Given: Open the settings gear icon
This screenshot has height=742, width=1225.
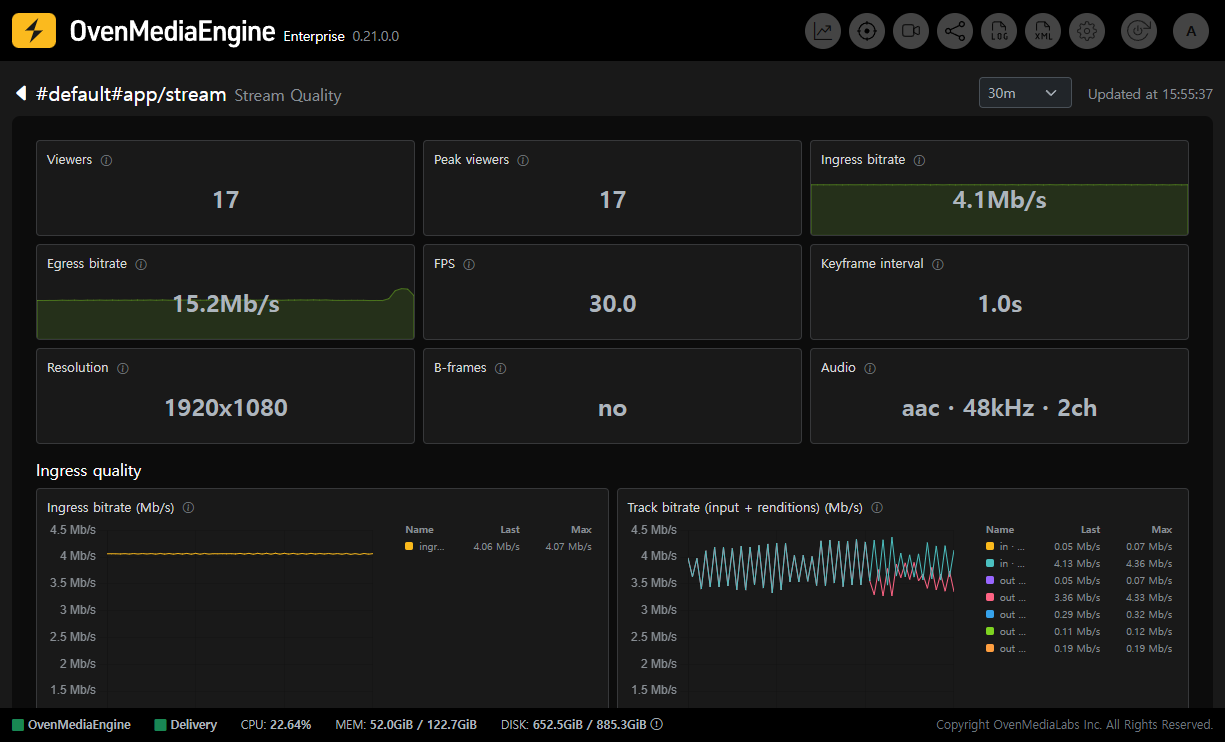Looking at the screenshot, I should [1087, 31].
